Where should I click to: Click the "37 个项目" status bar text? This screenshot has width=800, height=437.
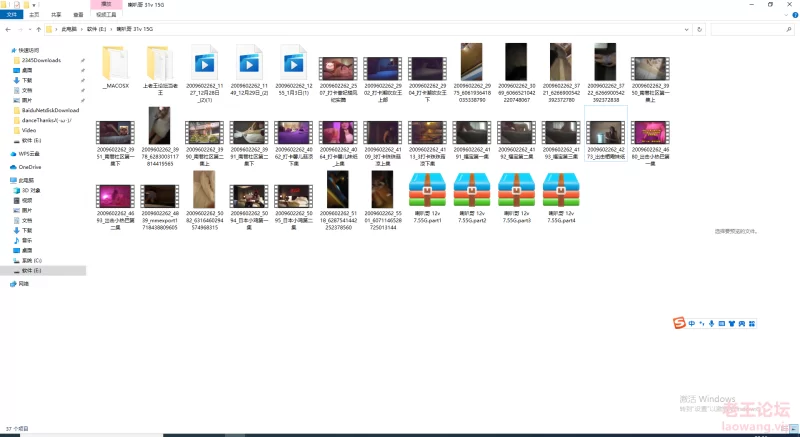tap(17, 429)
